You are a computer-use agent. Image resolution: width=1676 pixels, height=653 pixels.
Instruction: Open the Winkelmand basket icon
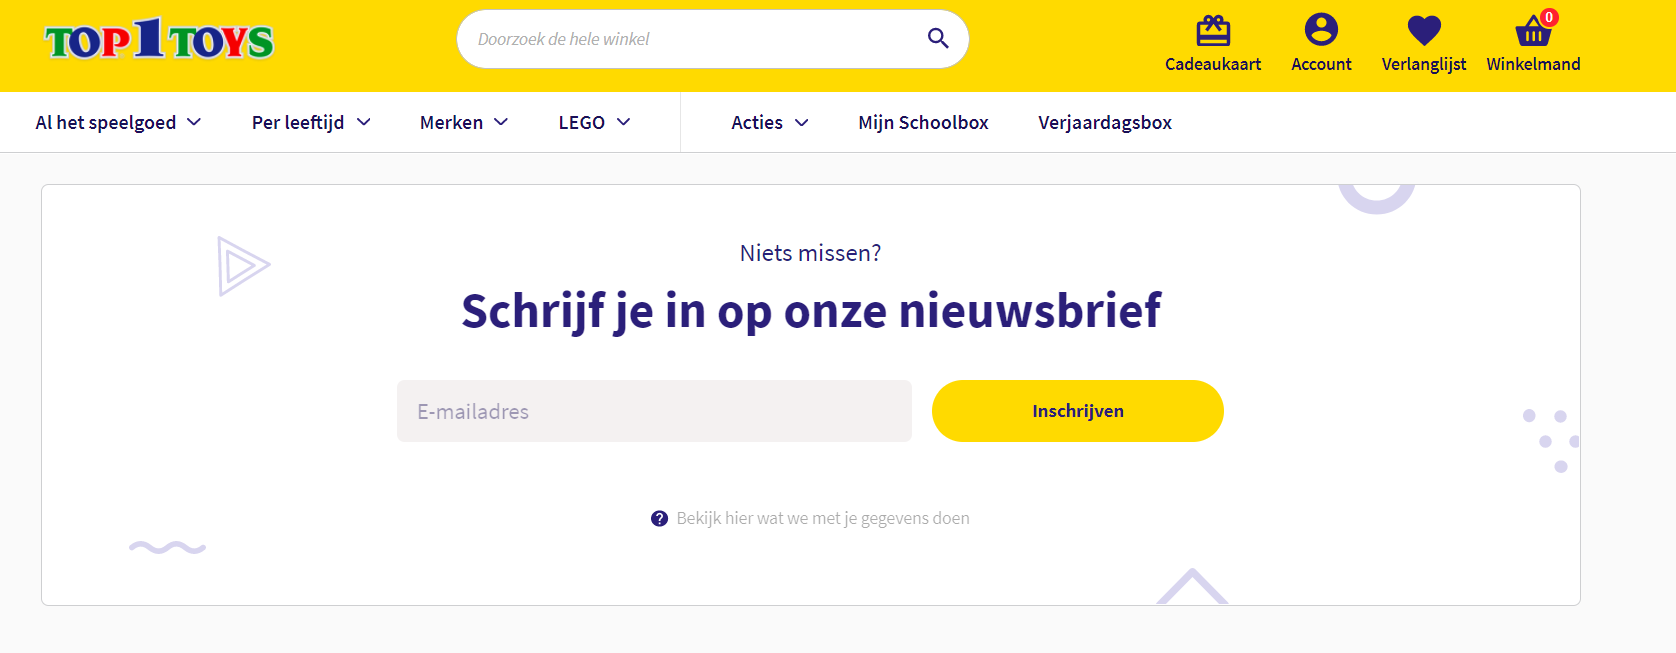click(1531, 34)
